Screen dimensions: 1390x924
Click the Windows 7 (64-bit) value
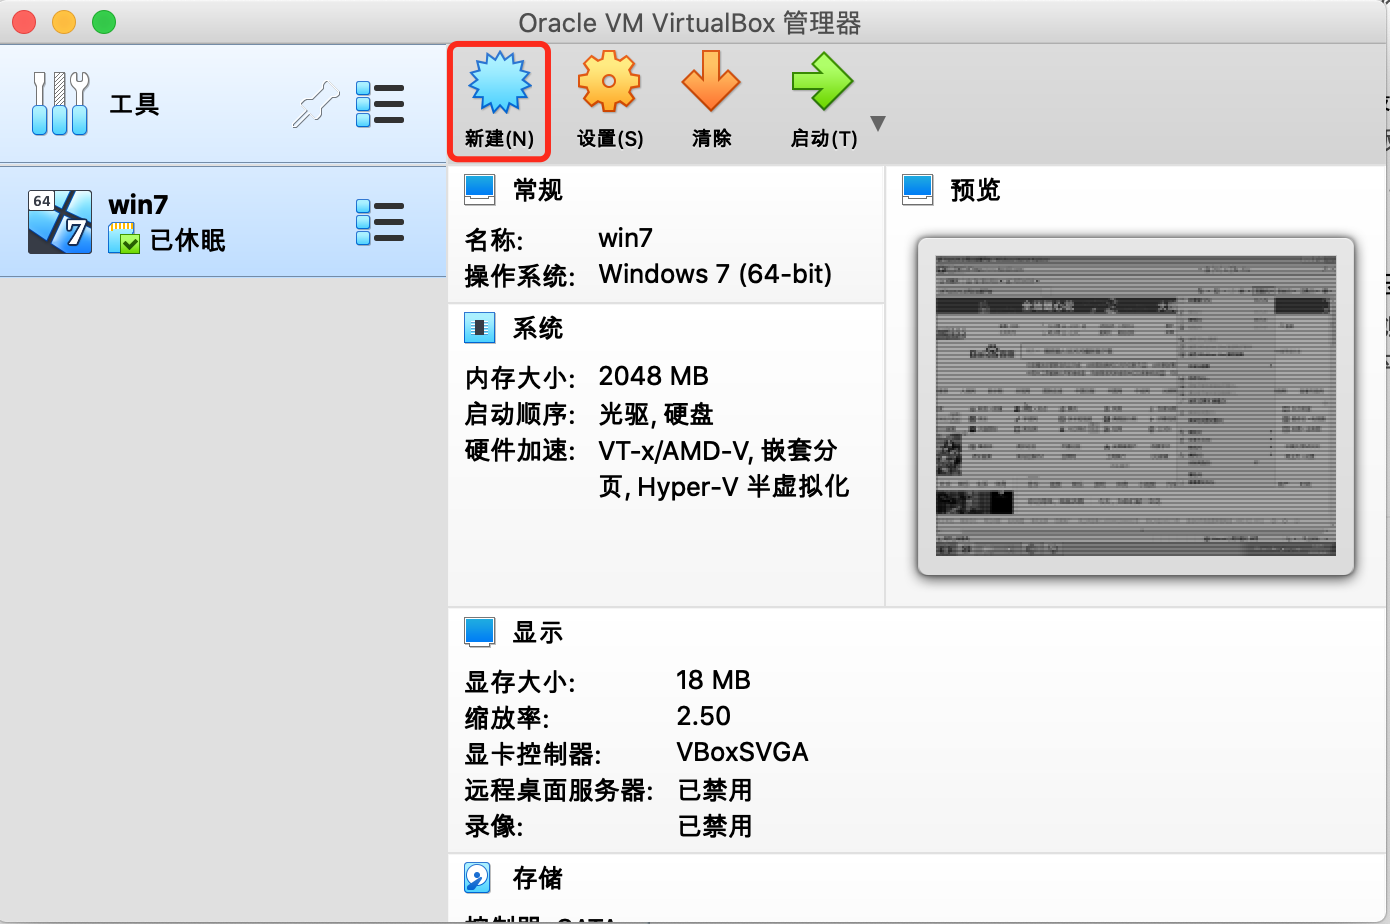pyautogui.click(x=715, y=274)
